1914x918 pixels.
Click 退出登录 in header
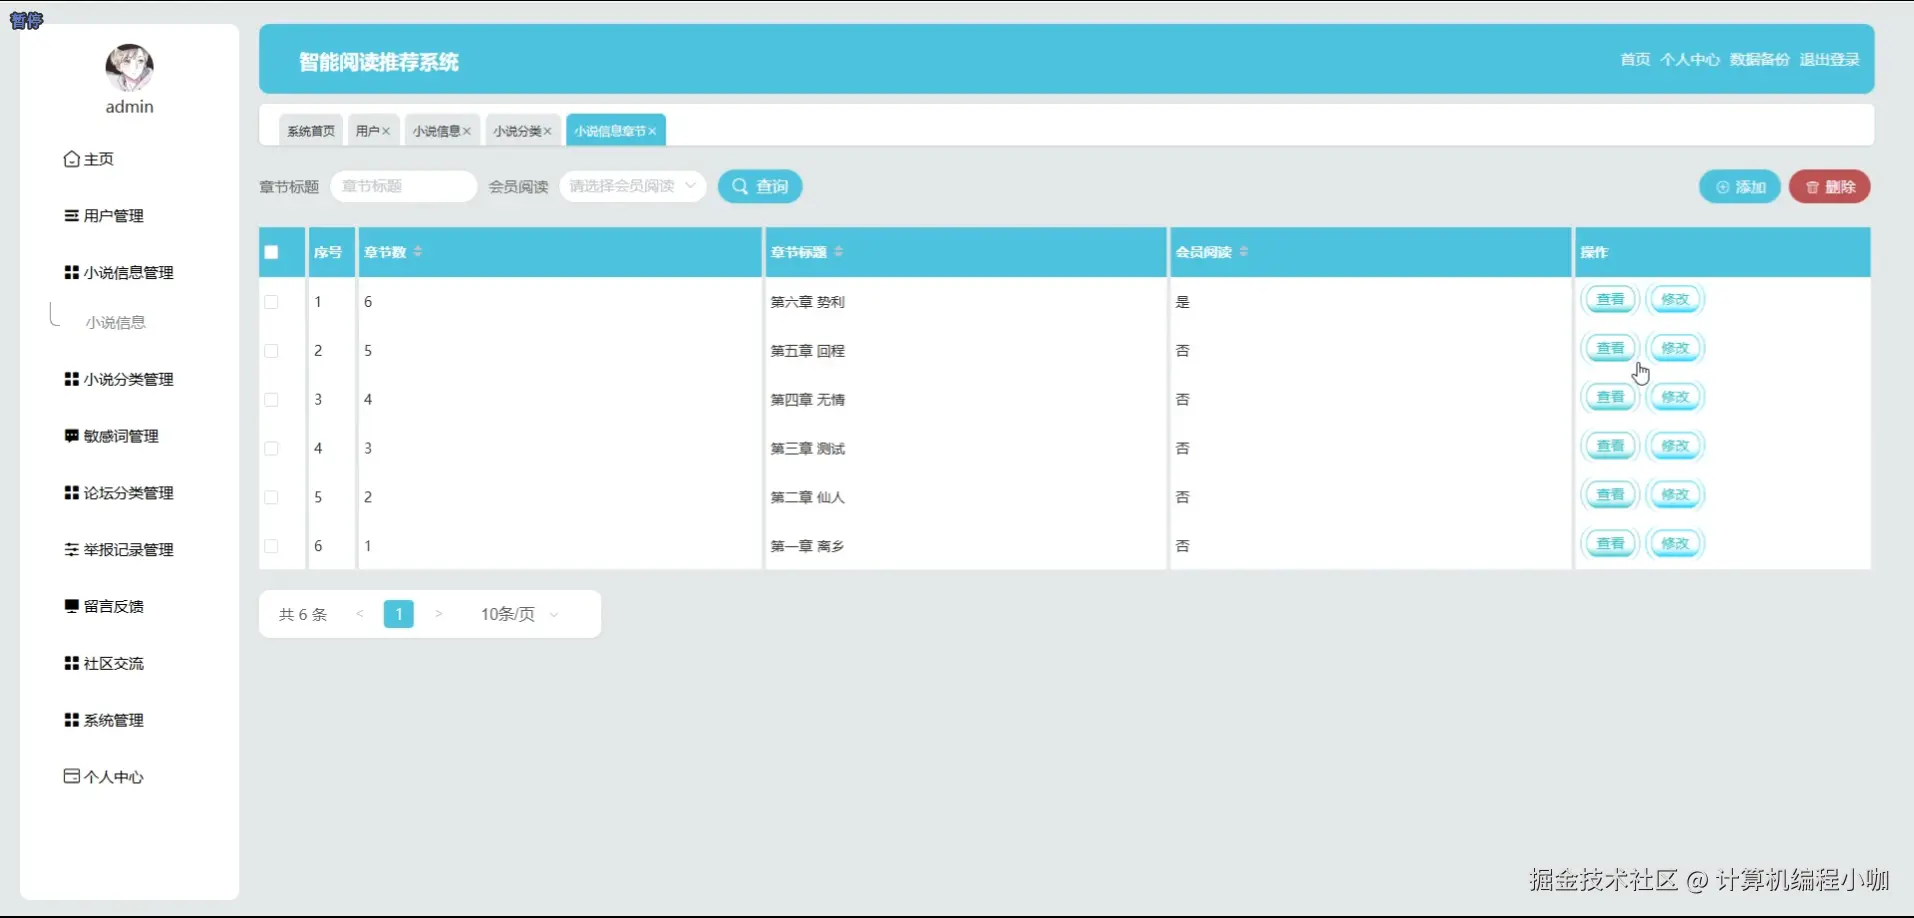1830,60
